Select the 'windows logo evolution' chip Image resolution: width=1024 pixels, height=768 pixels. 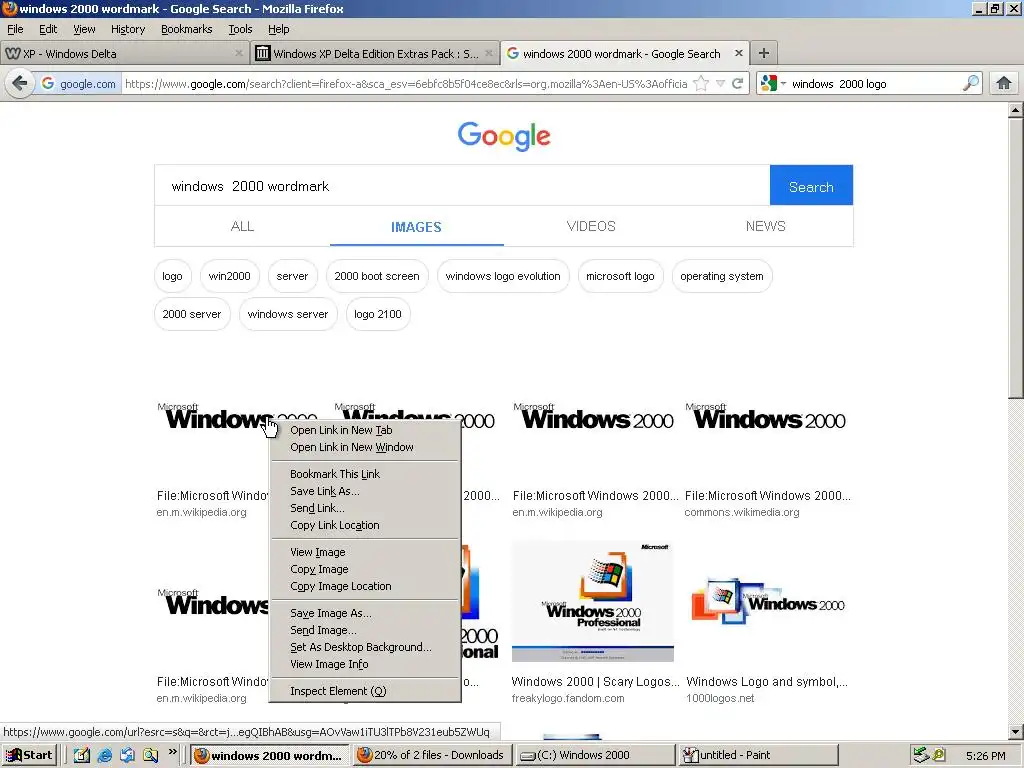click(x=503, y=276)
